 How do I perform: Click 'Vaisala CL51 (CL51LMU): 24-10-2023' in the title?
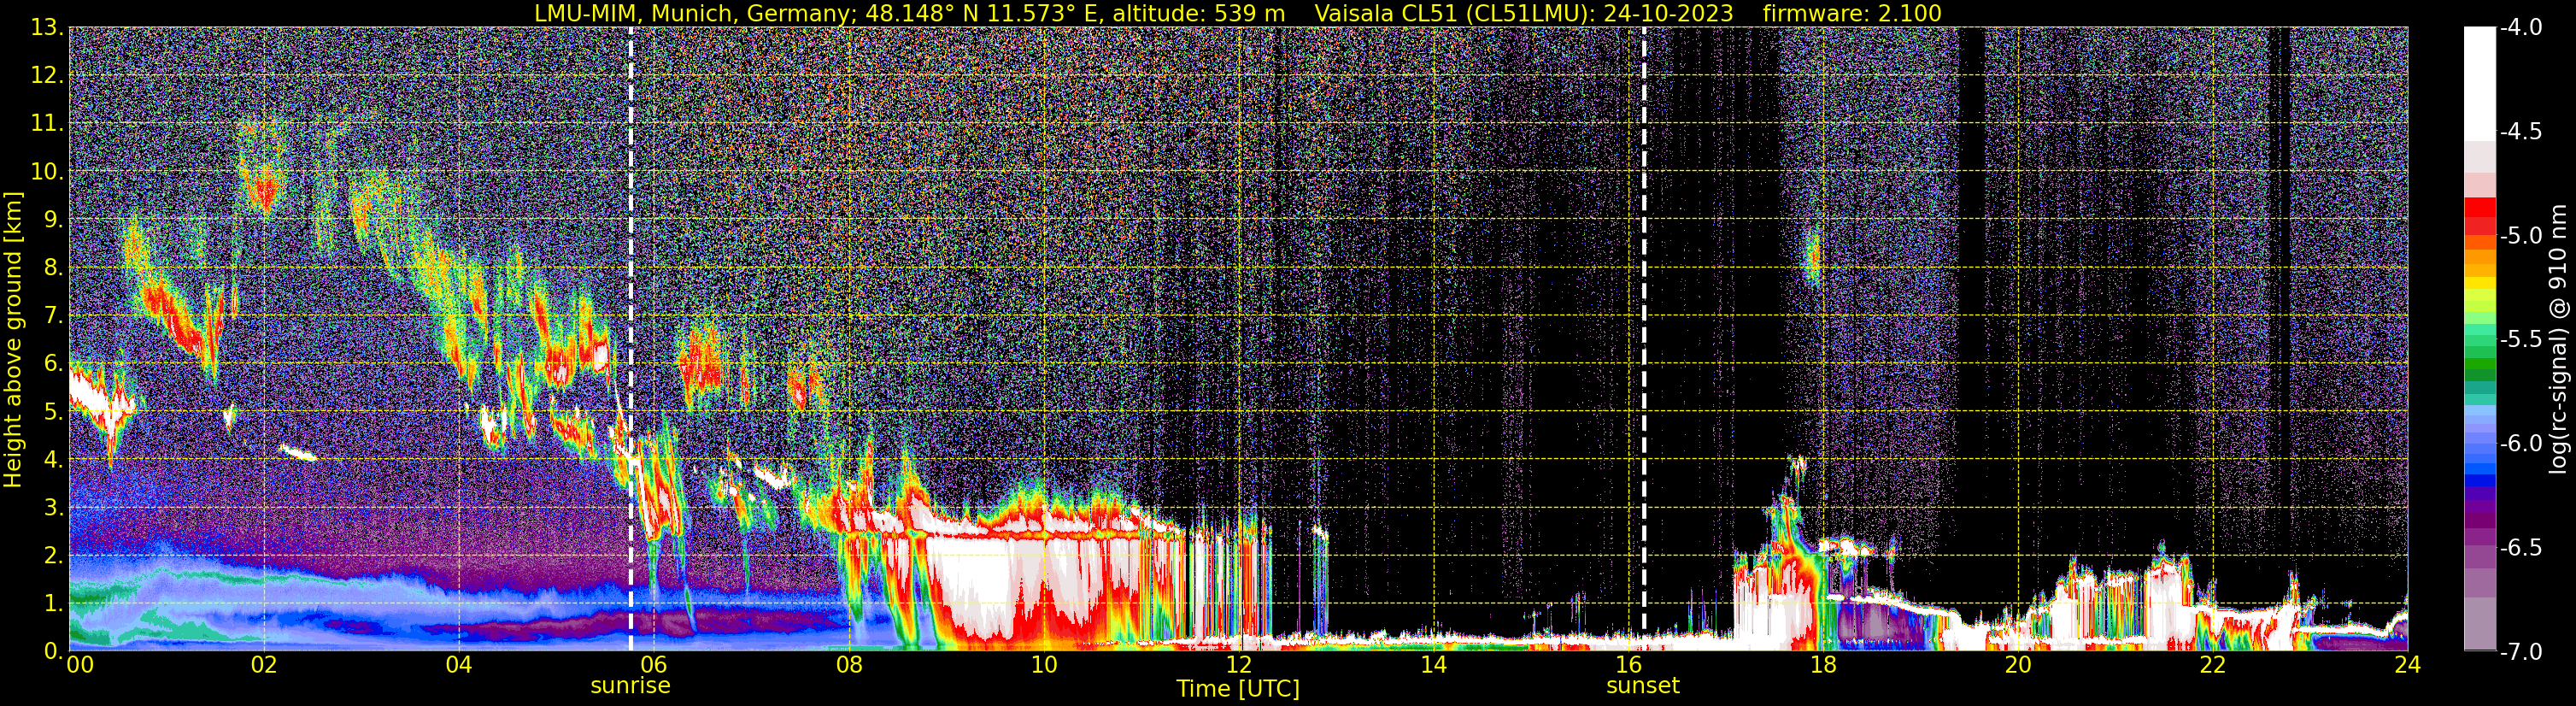coord(1523,14)
